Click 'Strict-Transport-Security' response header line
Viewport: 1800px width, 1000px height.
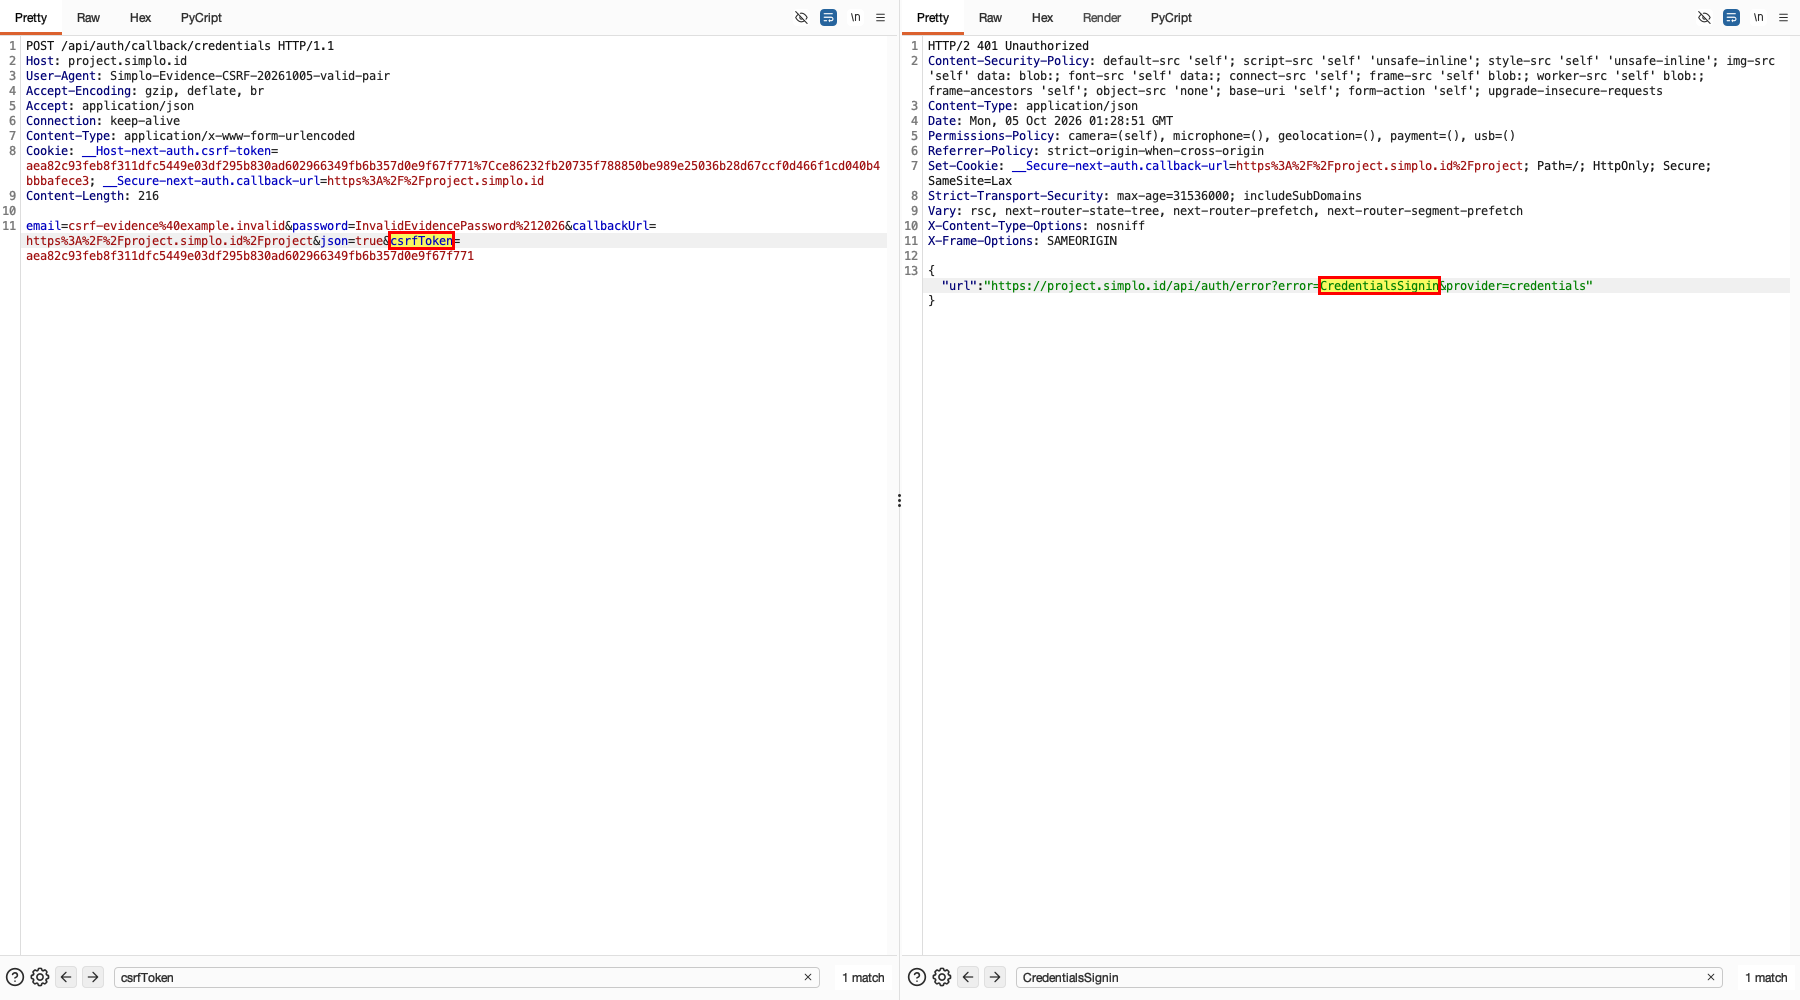(1144, 196)
